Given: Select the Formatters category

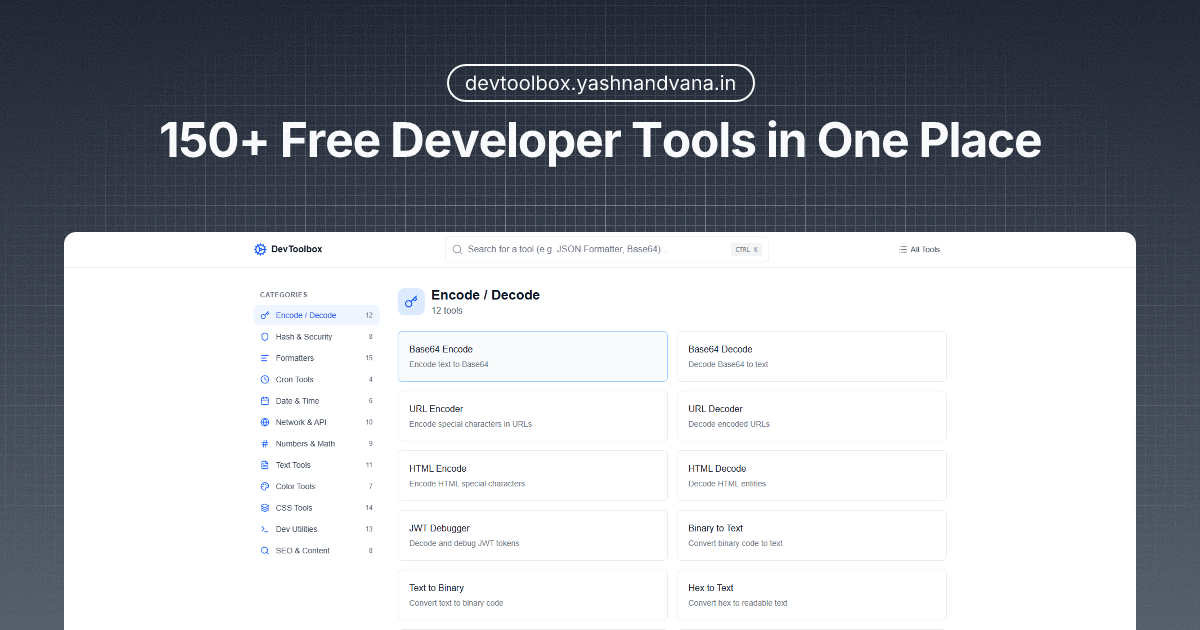Looking at the screenshot, I should [x=294, y=357].
